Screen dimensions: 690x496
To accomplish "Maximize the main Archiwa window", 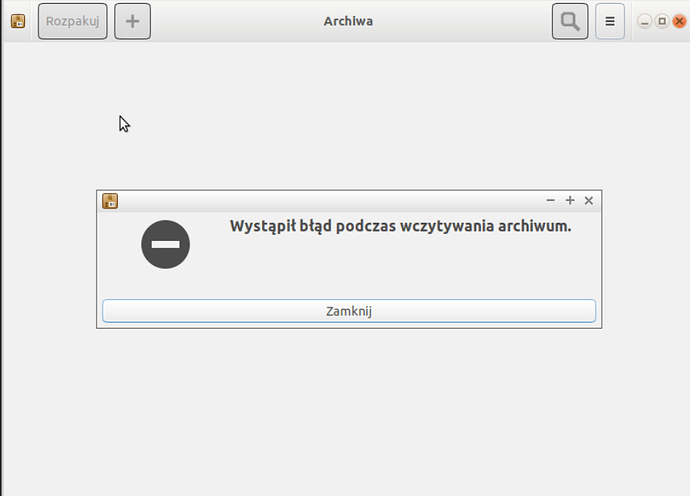I will 661,21.
